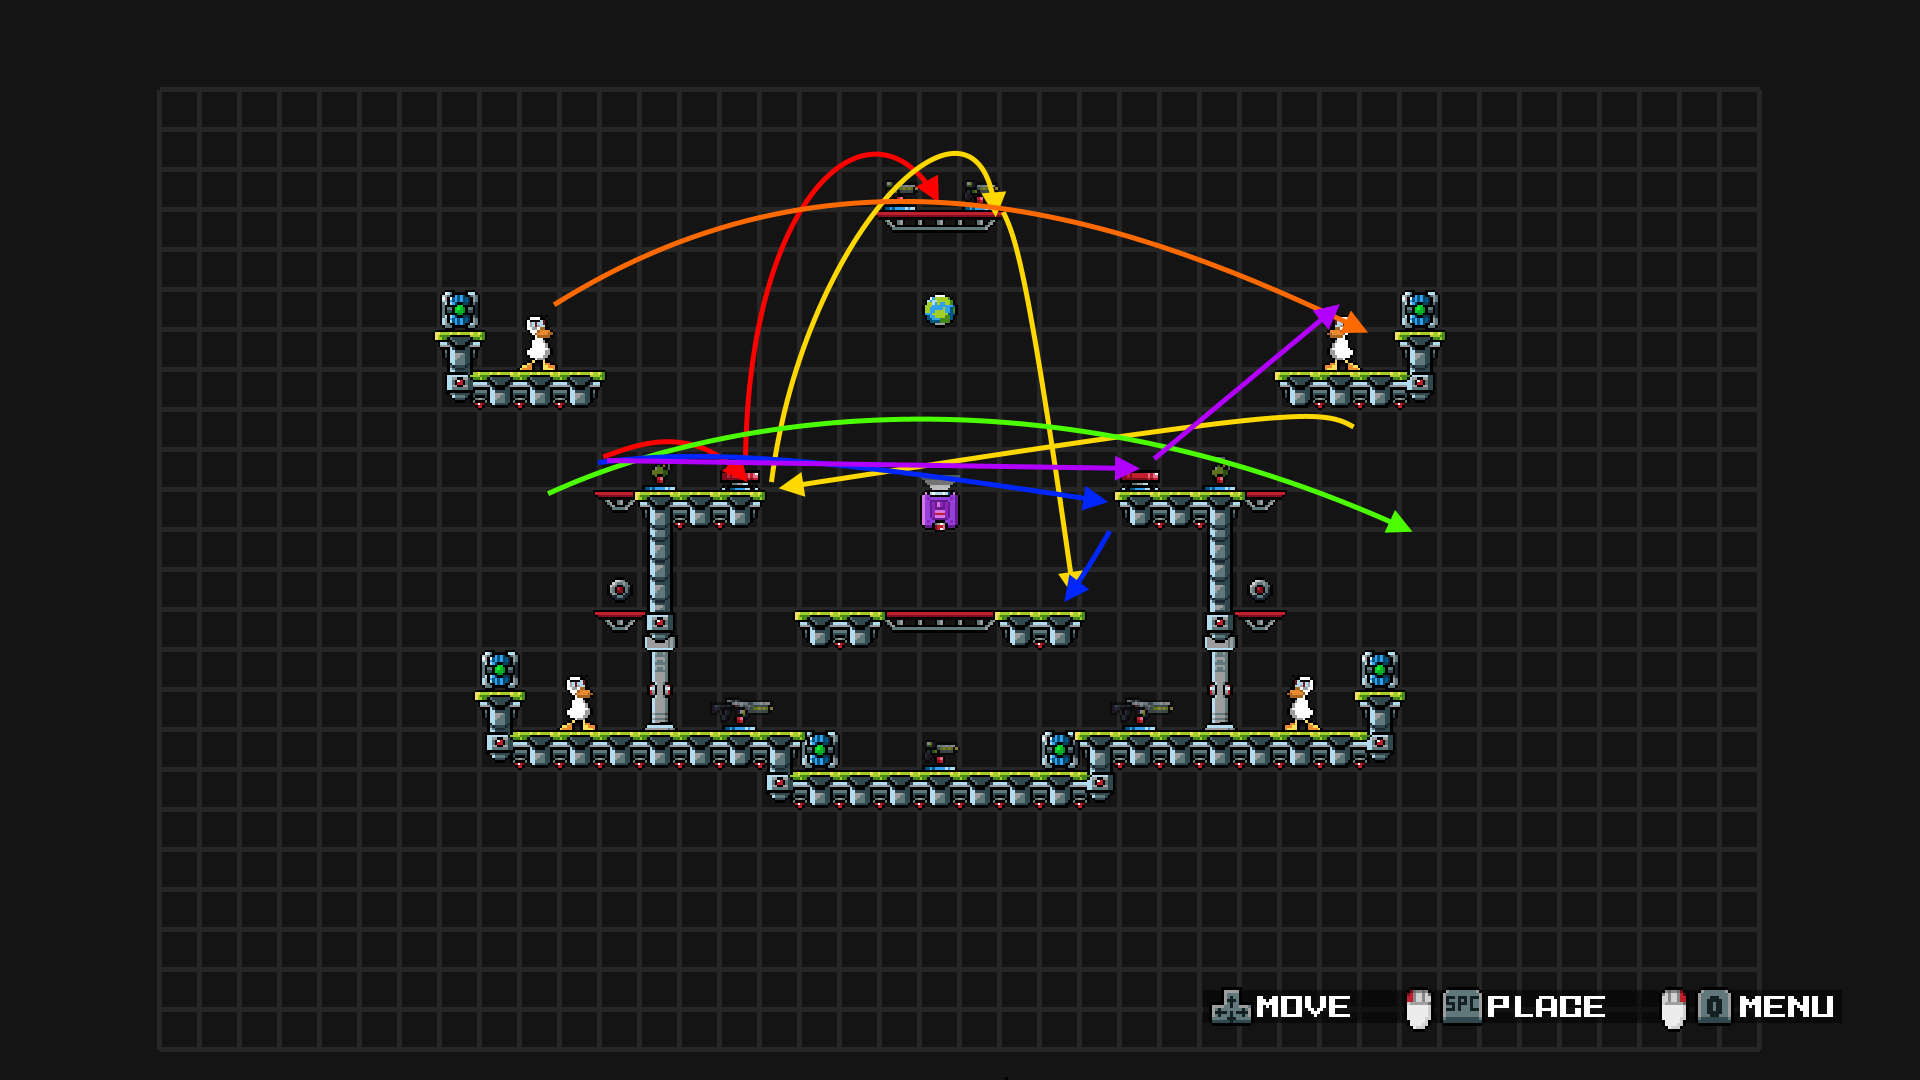The width and height of the screenshot is (1920, 1080).
Task: Select the purple canister below the globe
Action: click(x=939, y=508)
